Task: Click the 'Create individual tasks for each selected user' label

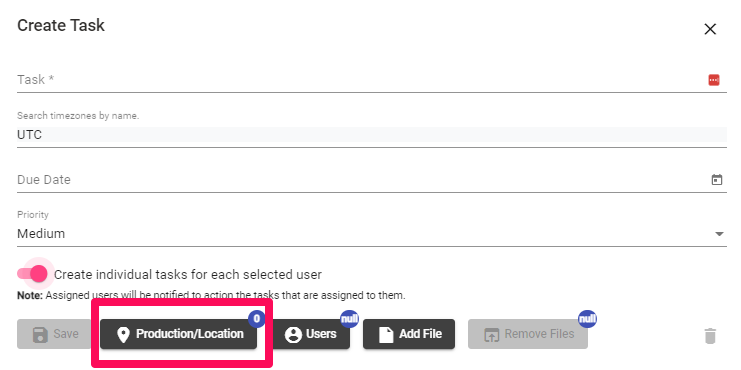Action: tap(188, 275)
